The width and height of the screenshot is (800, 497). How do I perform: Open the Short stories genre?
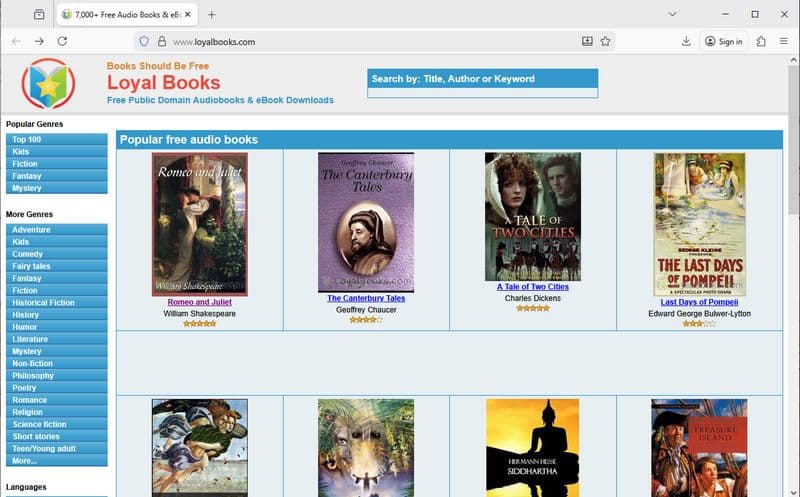57,436
